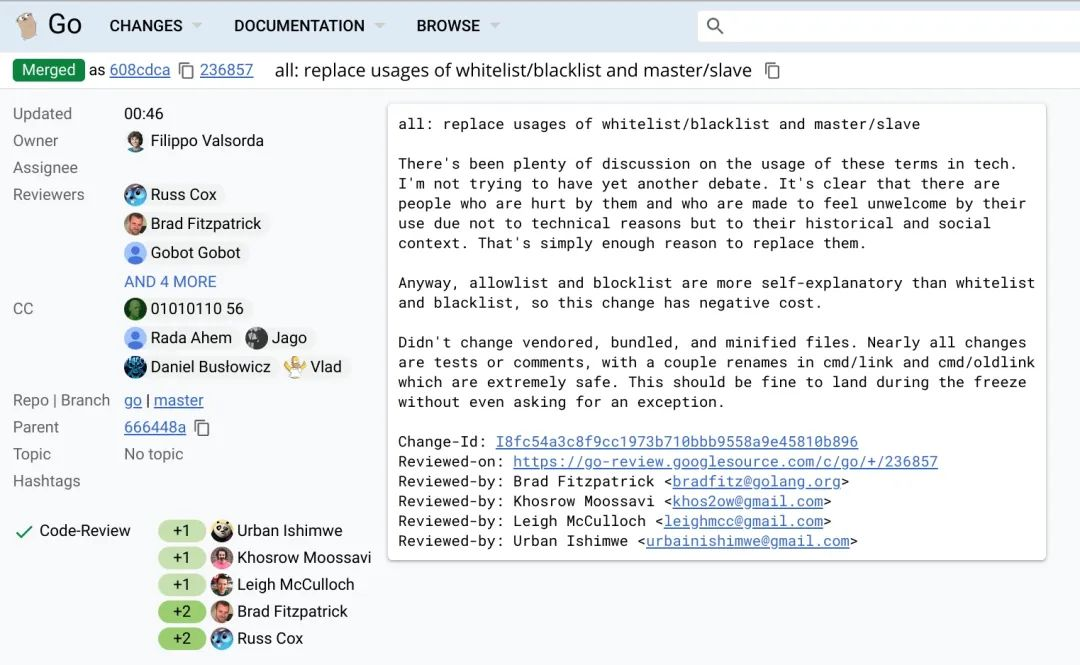Image resolution: width=1080 pixels, height=665 pixels.
Task: Expand reviewers with AND 4 MORE
Action: click(170, 282)
